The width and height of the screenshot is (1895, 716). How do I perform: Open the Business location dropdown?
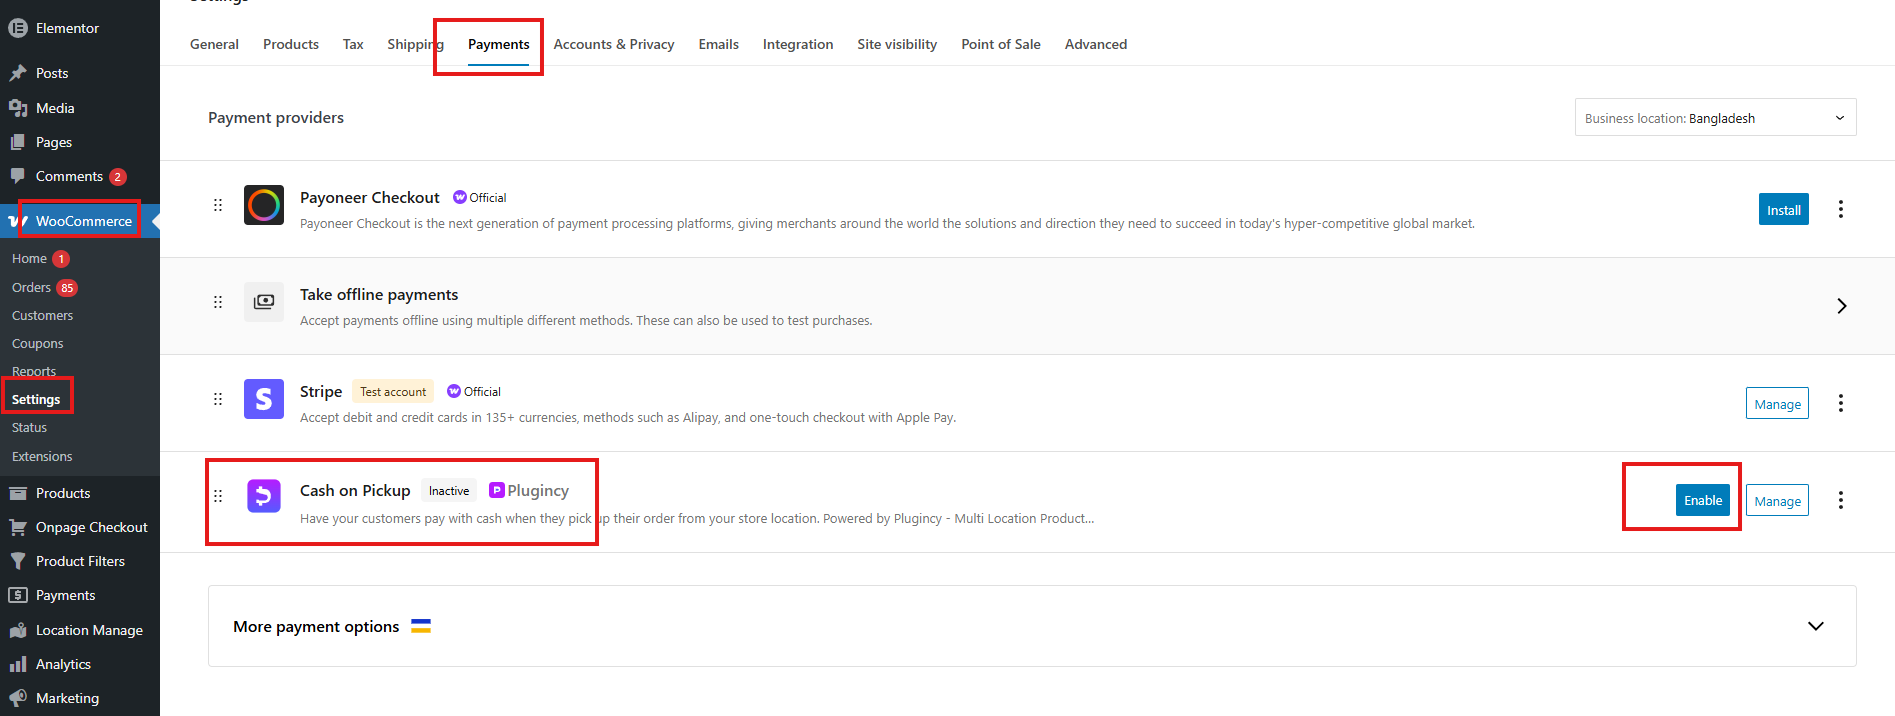1715,118
